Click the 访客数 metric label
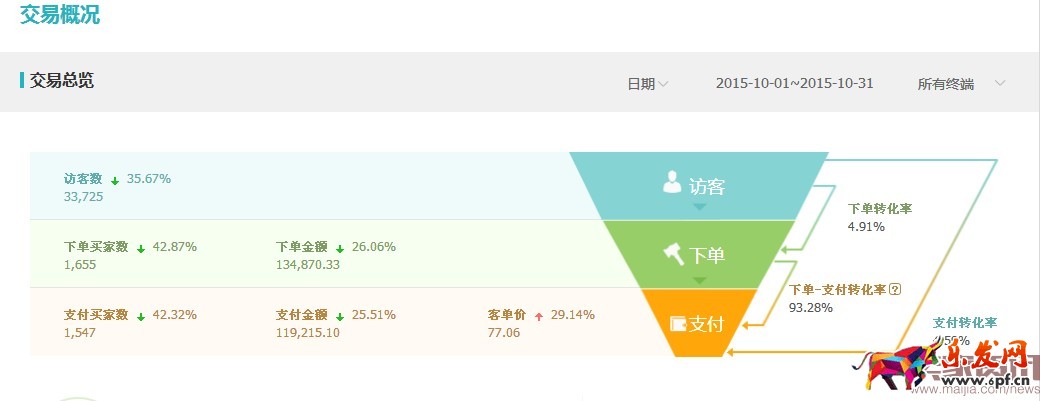 coord(83,179)
